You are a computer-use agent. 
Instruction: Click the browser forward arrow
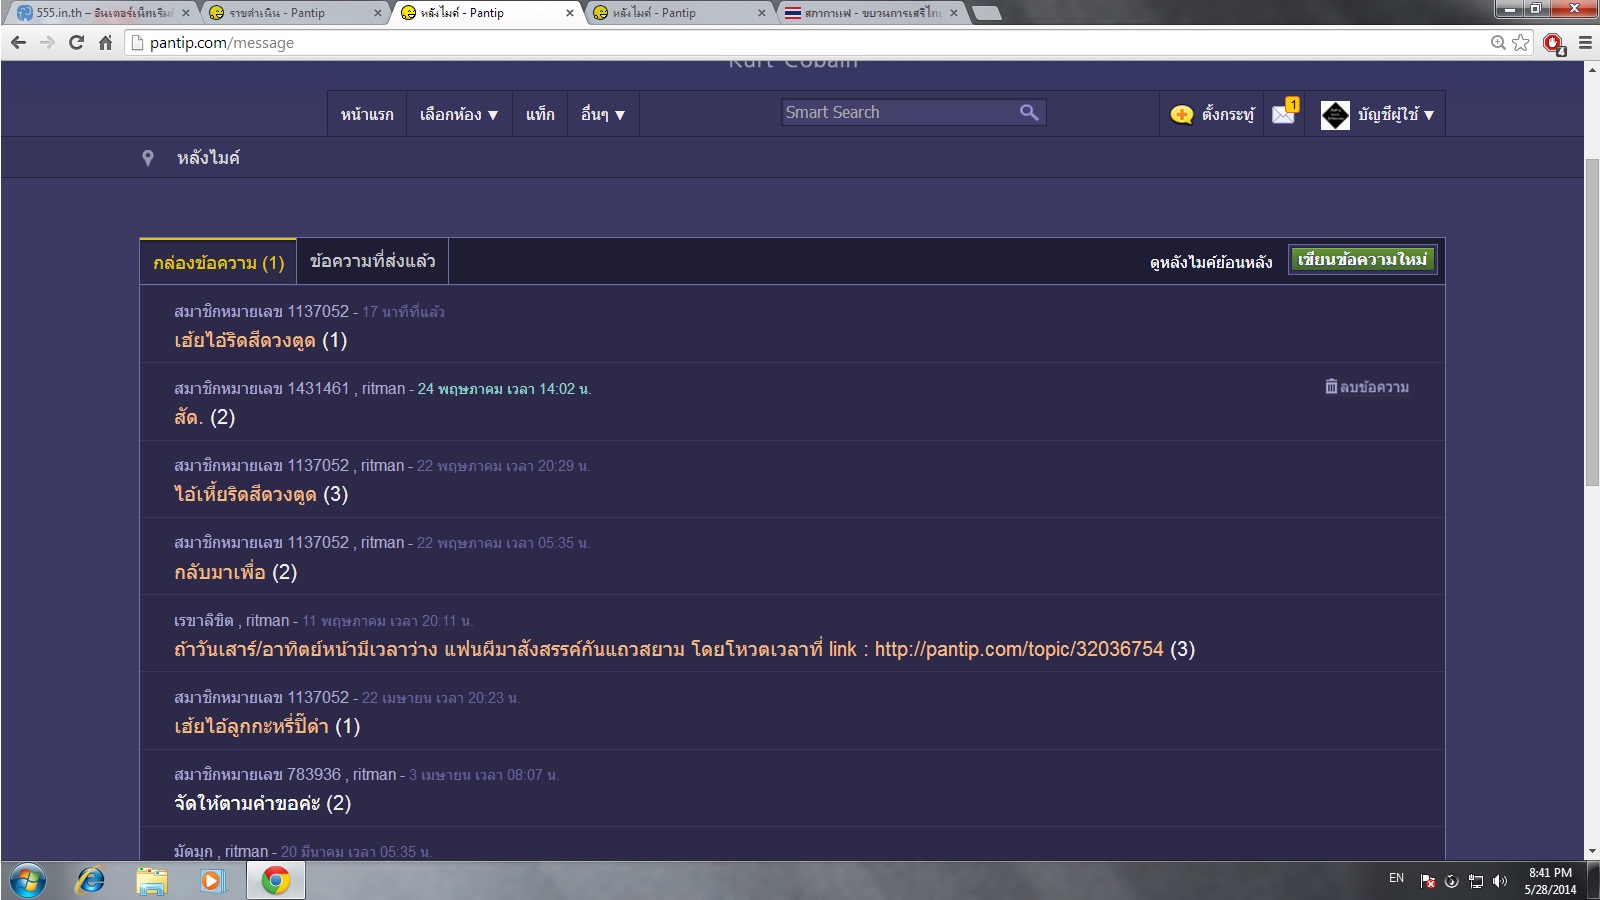point(47,42)
